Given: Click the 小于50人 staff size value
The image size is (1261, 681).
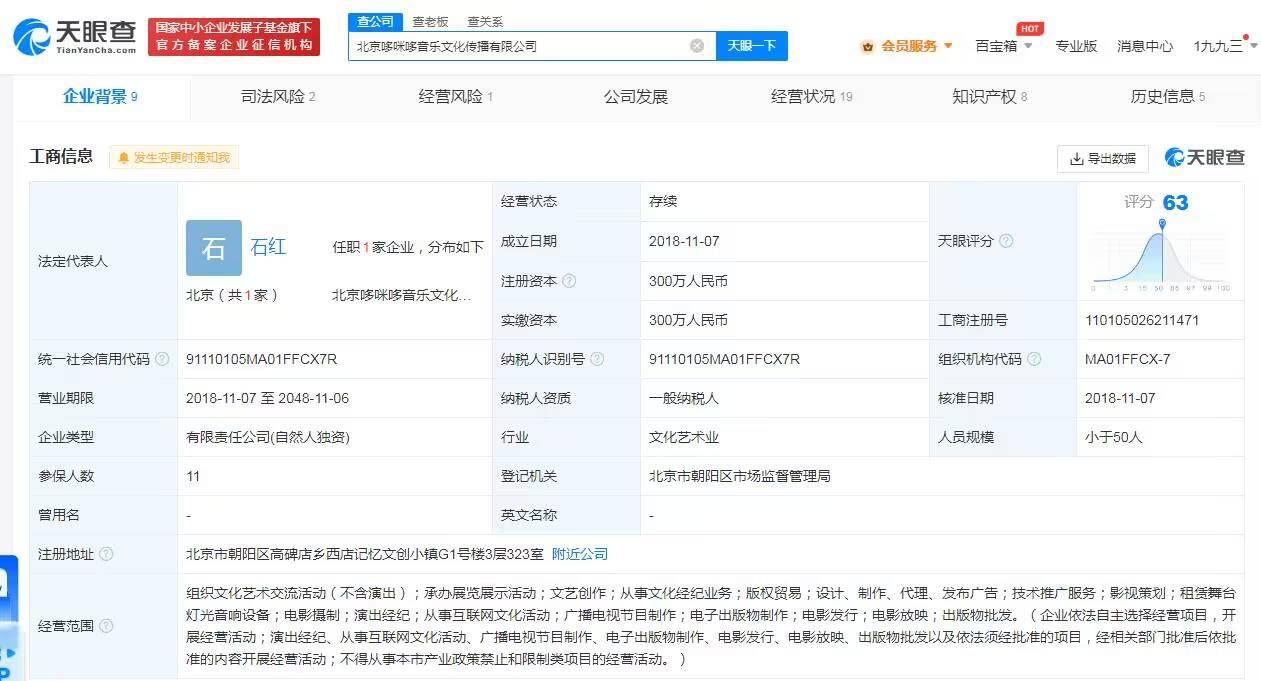Looking at the screenshot, I should pos(1114,437).
